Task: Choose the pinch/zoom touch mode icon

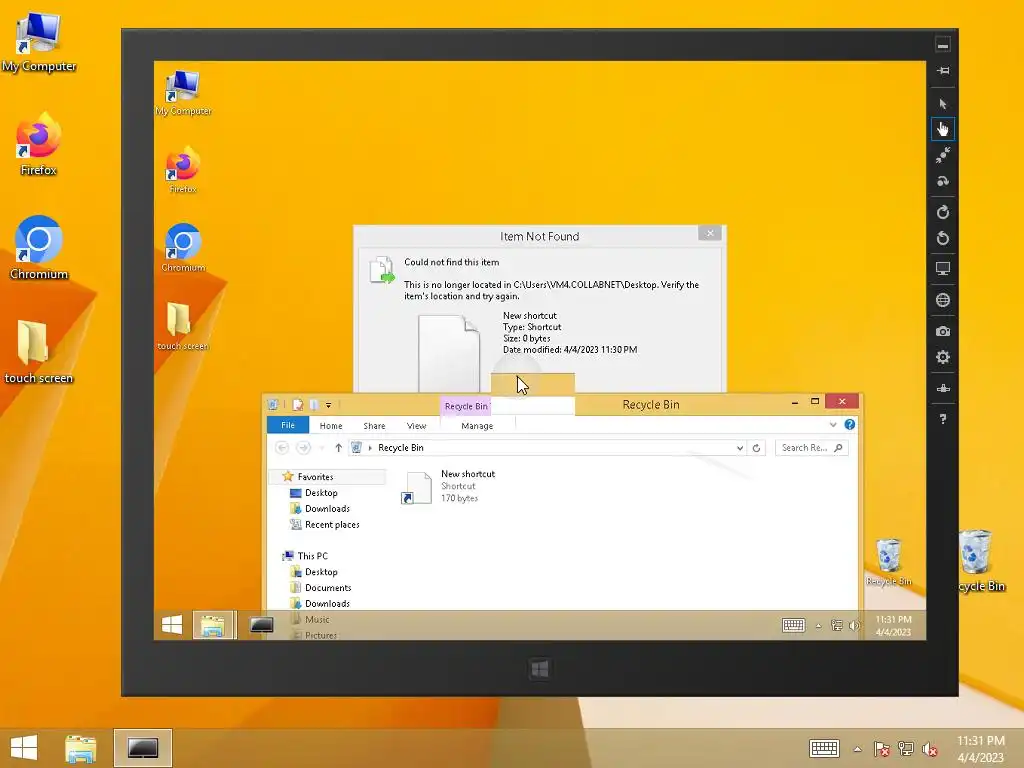Action: pos(942,155)
